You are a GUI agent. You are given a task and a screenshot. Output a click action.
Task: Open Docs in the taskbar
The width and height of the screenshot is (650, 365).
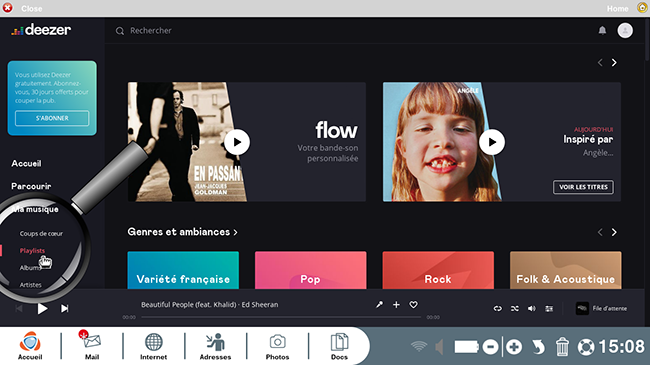click(340, 346)
